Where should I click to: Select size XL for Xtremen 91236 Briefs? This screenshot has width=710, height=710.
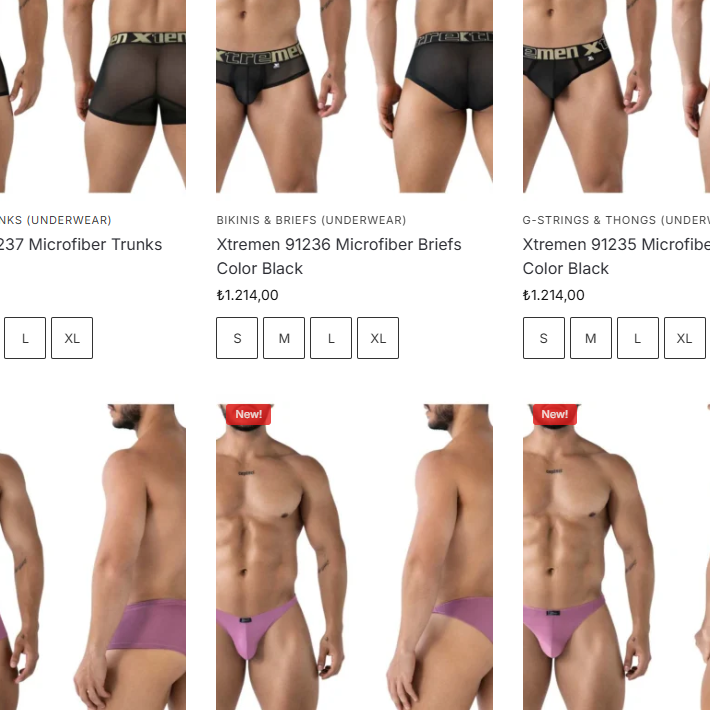click(378, 338)
